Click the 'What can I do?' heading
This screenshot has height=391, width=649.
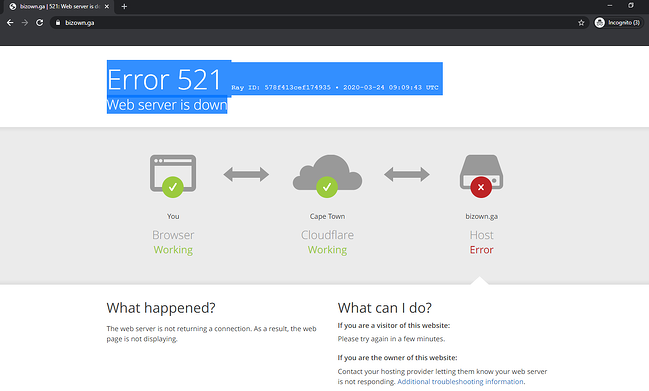[385, 308]
